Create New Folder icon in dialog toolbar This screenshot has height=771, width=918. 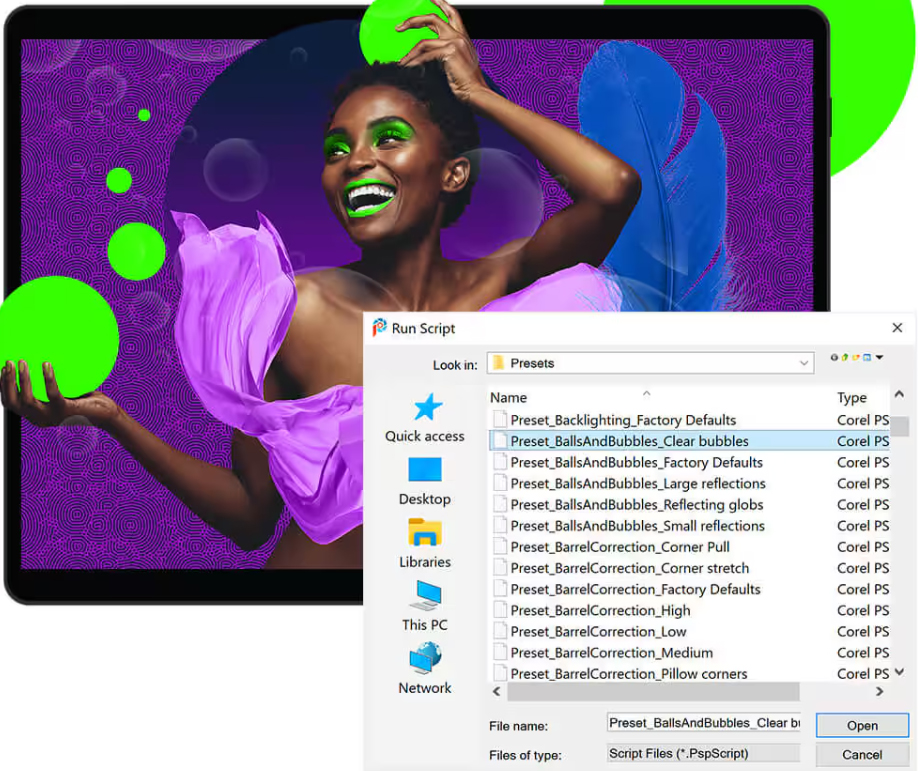click(856, 358)
